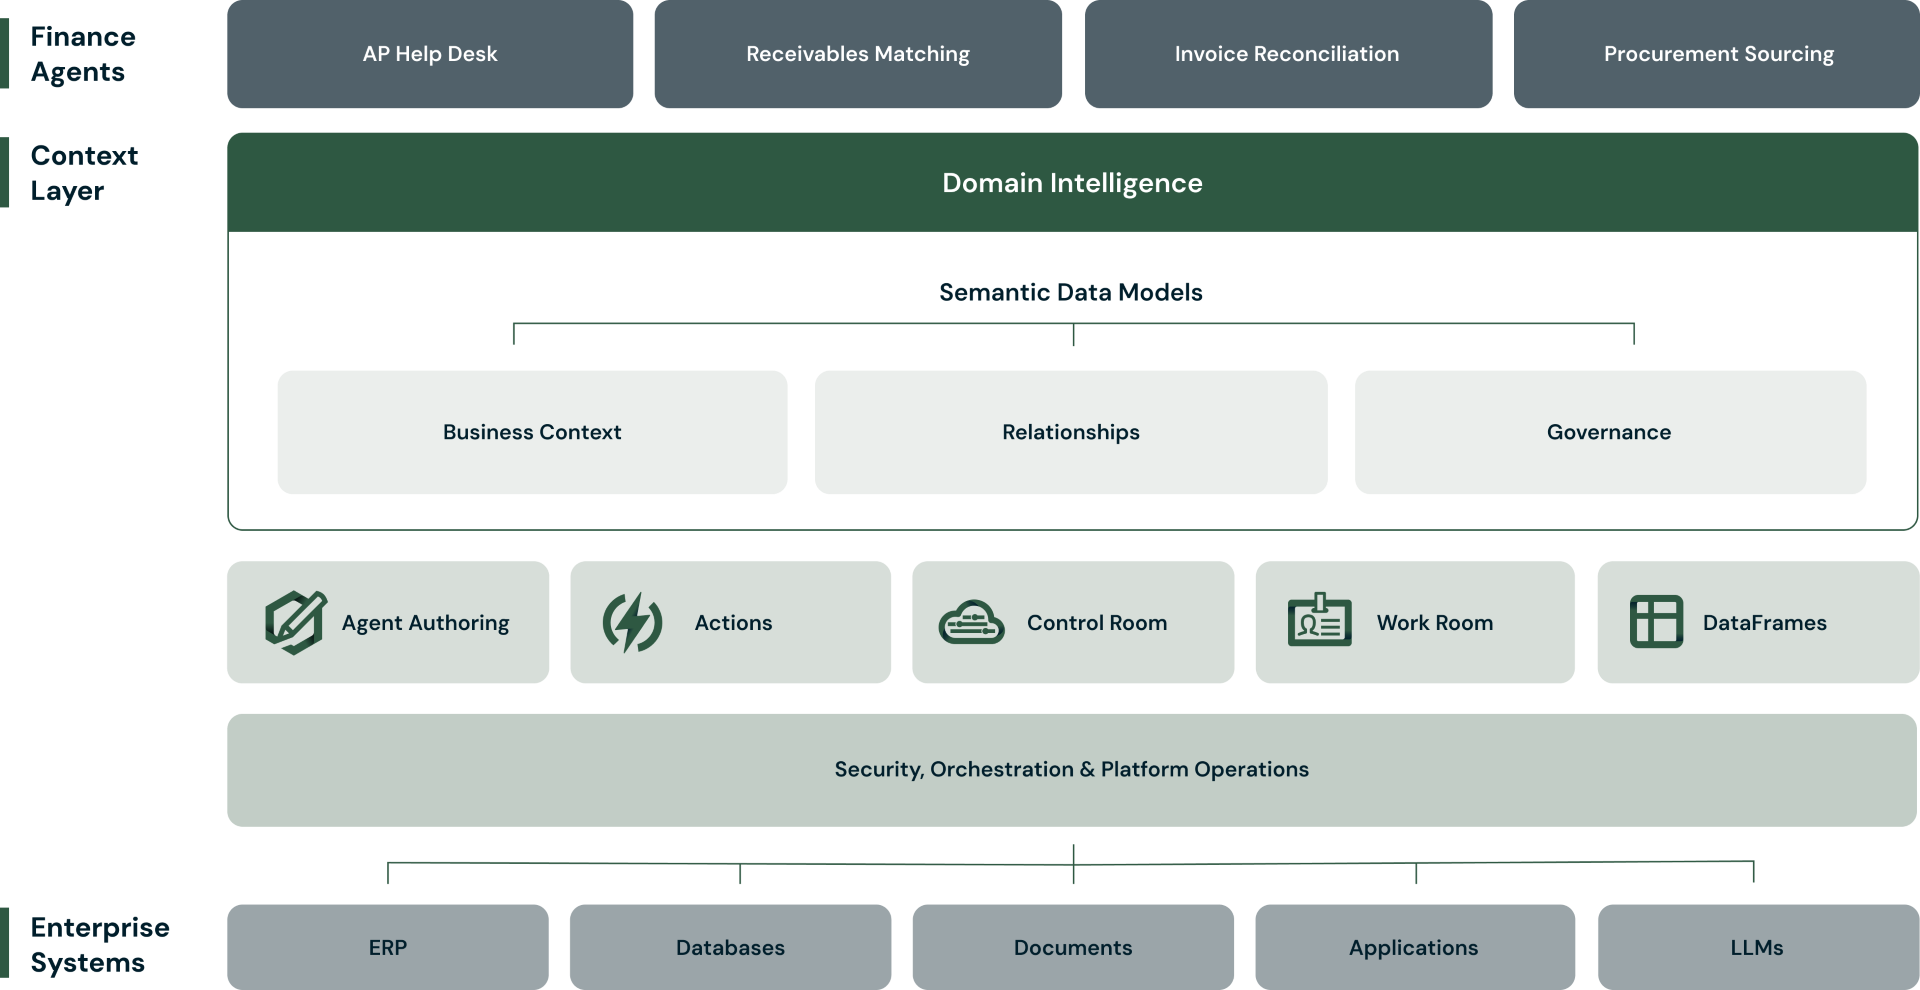This screenshot has width=1920, height=990.
Task: Select the ERP enterprise system box
Action: (388, 947)
